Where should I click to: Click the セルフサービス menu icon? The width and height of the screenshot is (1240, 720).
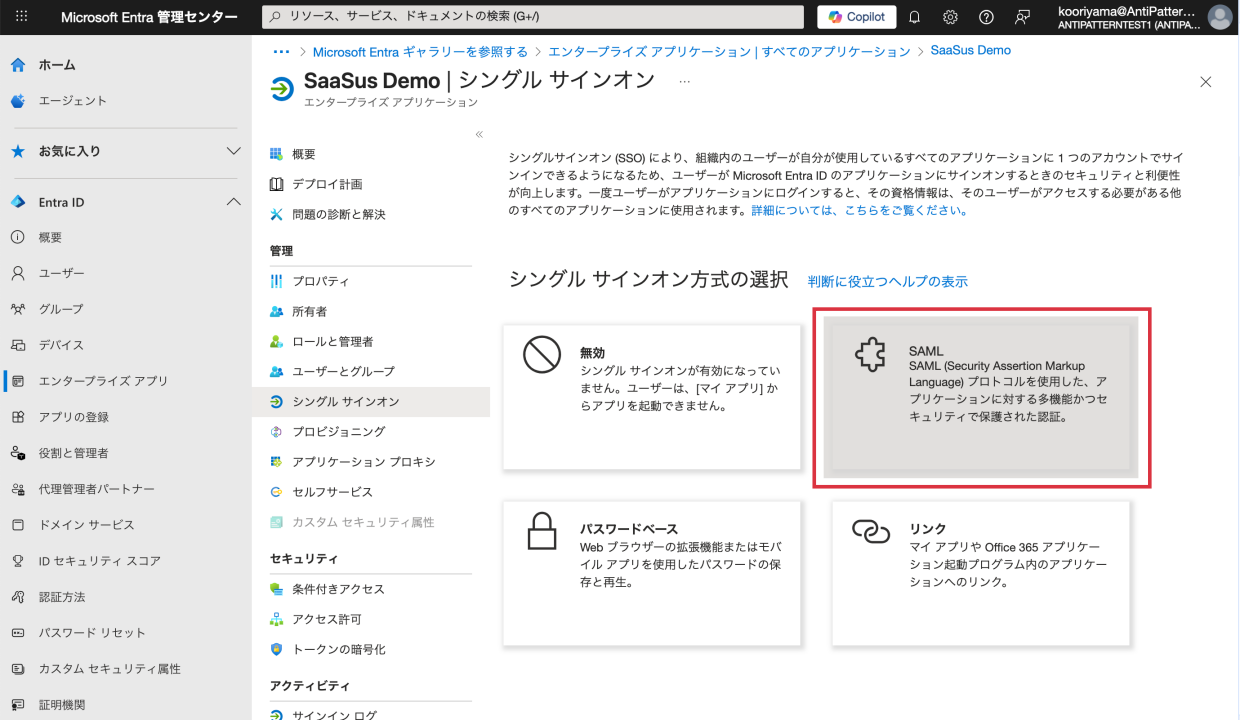277,491
